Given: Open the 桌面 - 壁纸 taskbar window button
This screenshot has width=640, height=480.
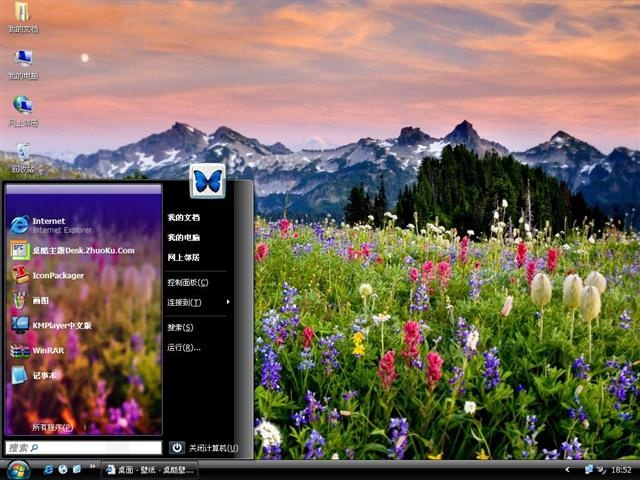Looking at the screenshot, I should (x=150, y=470).
